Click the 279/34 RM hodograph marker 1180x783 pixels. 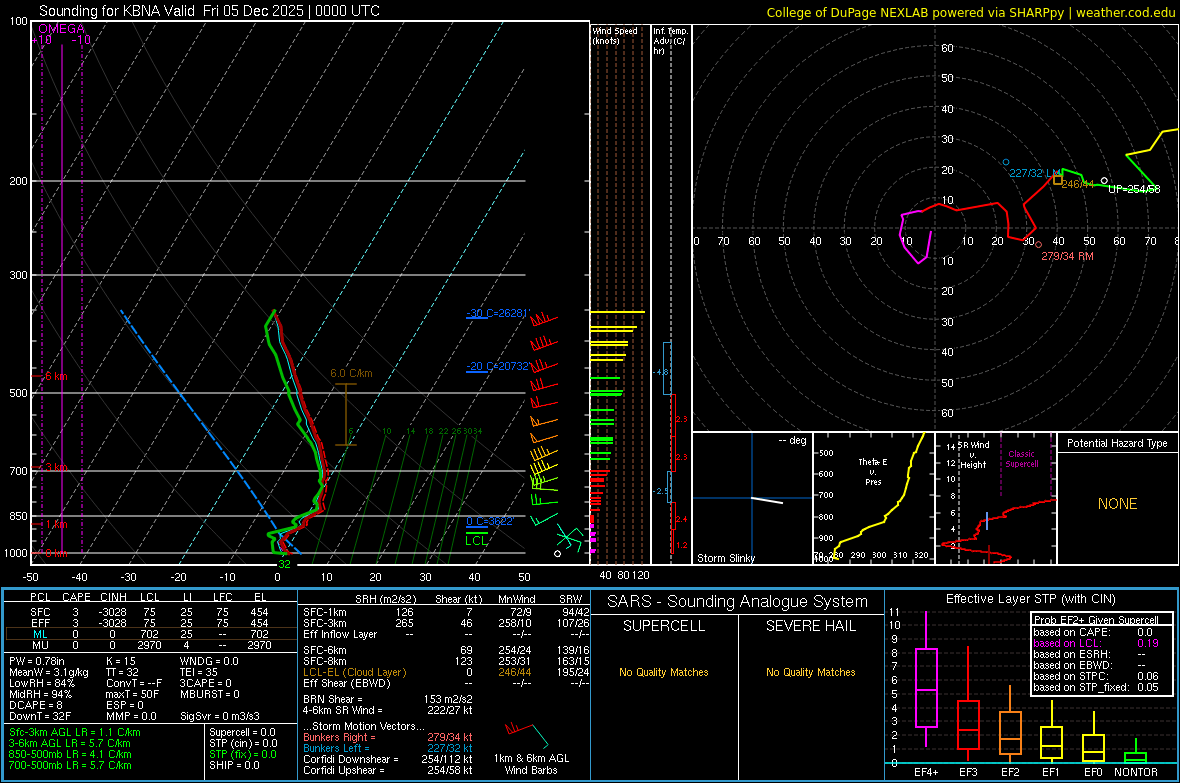pos(1038,245)
